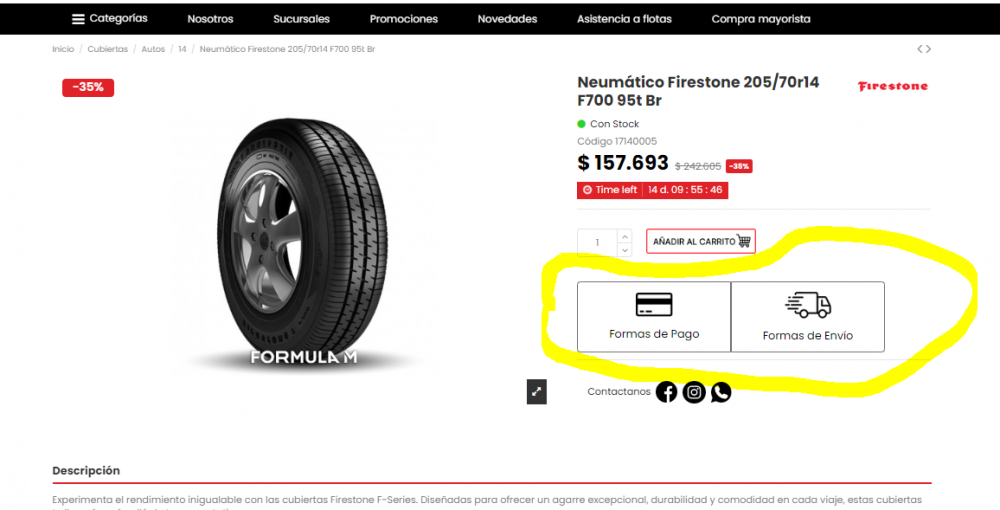Go to the next product arrow
This screenshot has height=510, width=1000.
click(x=929, y=49)
